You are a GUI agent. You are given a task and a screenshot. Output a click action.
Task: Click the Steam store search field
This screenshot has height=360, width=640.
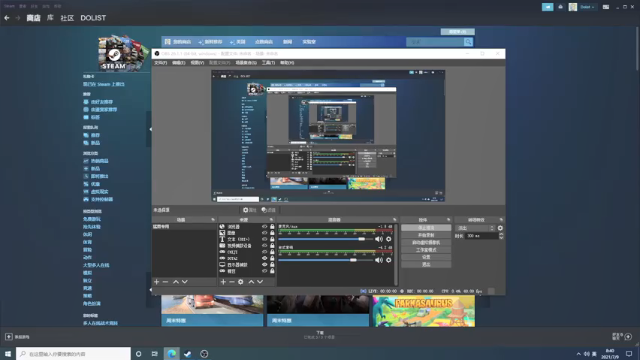coord(435,42)
